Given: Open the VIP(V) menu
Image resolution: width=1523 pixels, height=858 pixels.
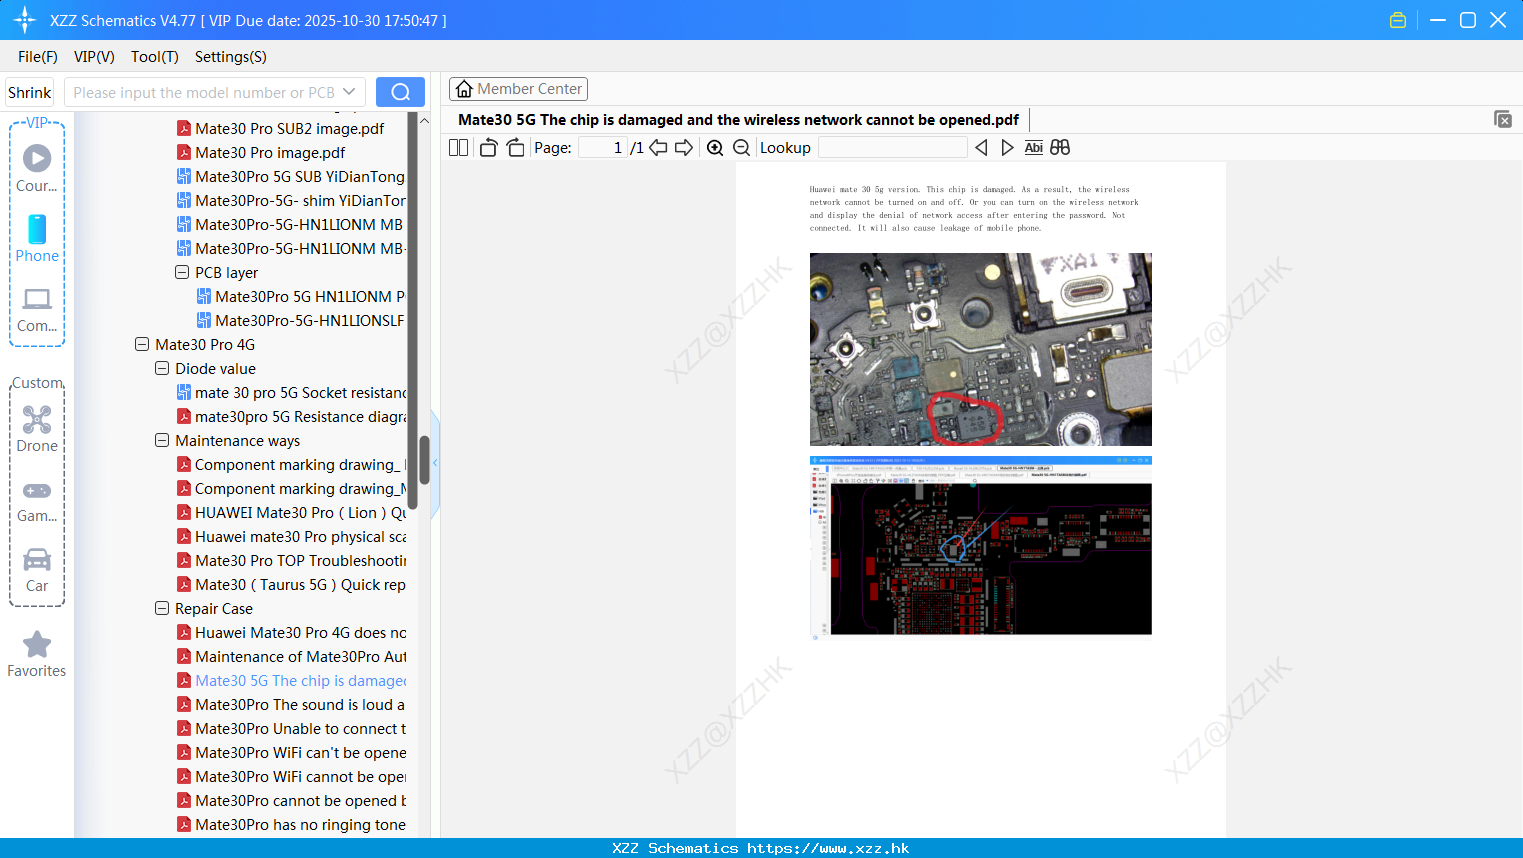Looking at the screenshot, I should point(94,57).
